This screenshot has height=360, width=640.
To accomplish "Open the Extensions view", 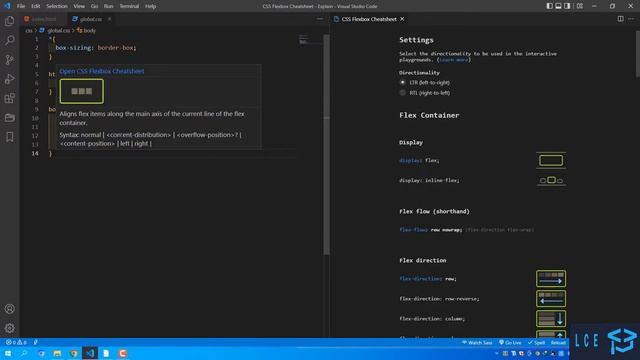I will [9, 98].
